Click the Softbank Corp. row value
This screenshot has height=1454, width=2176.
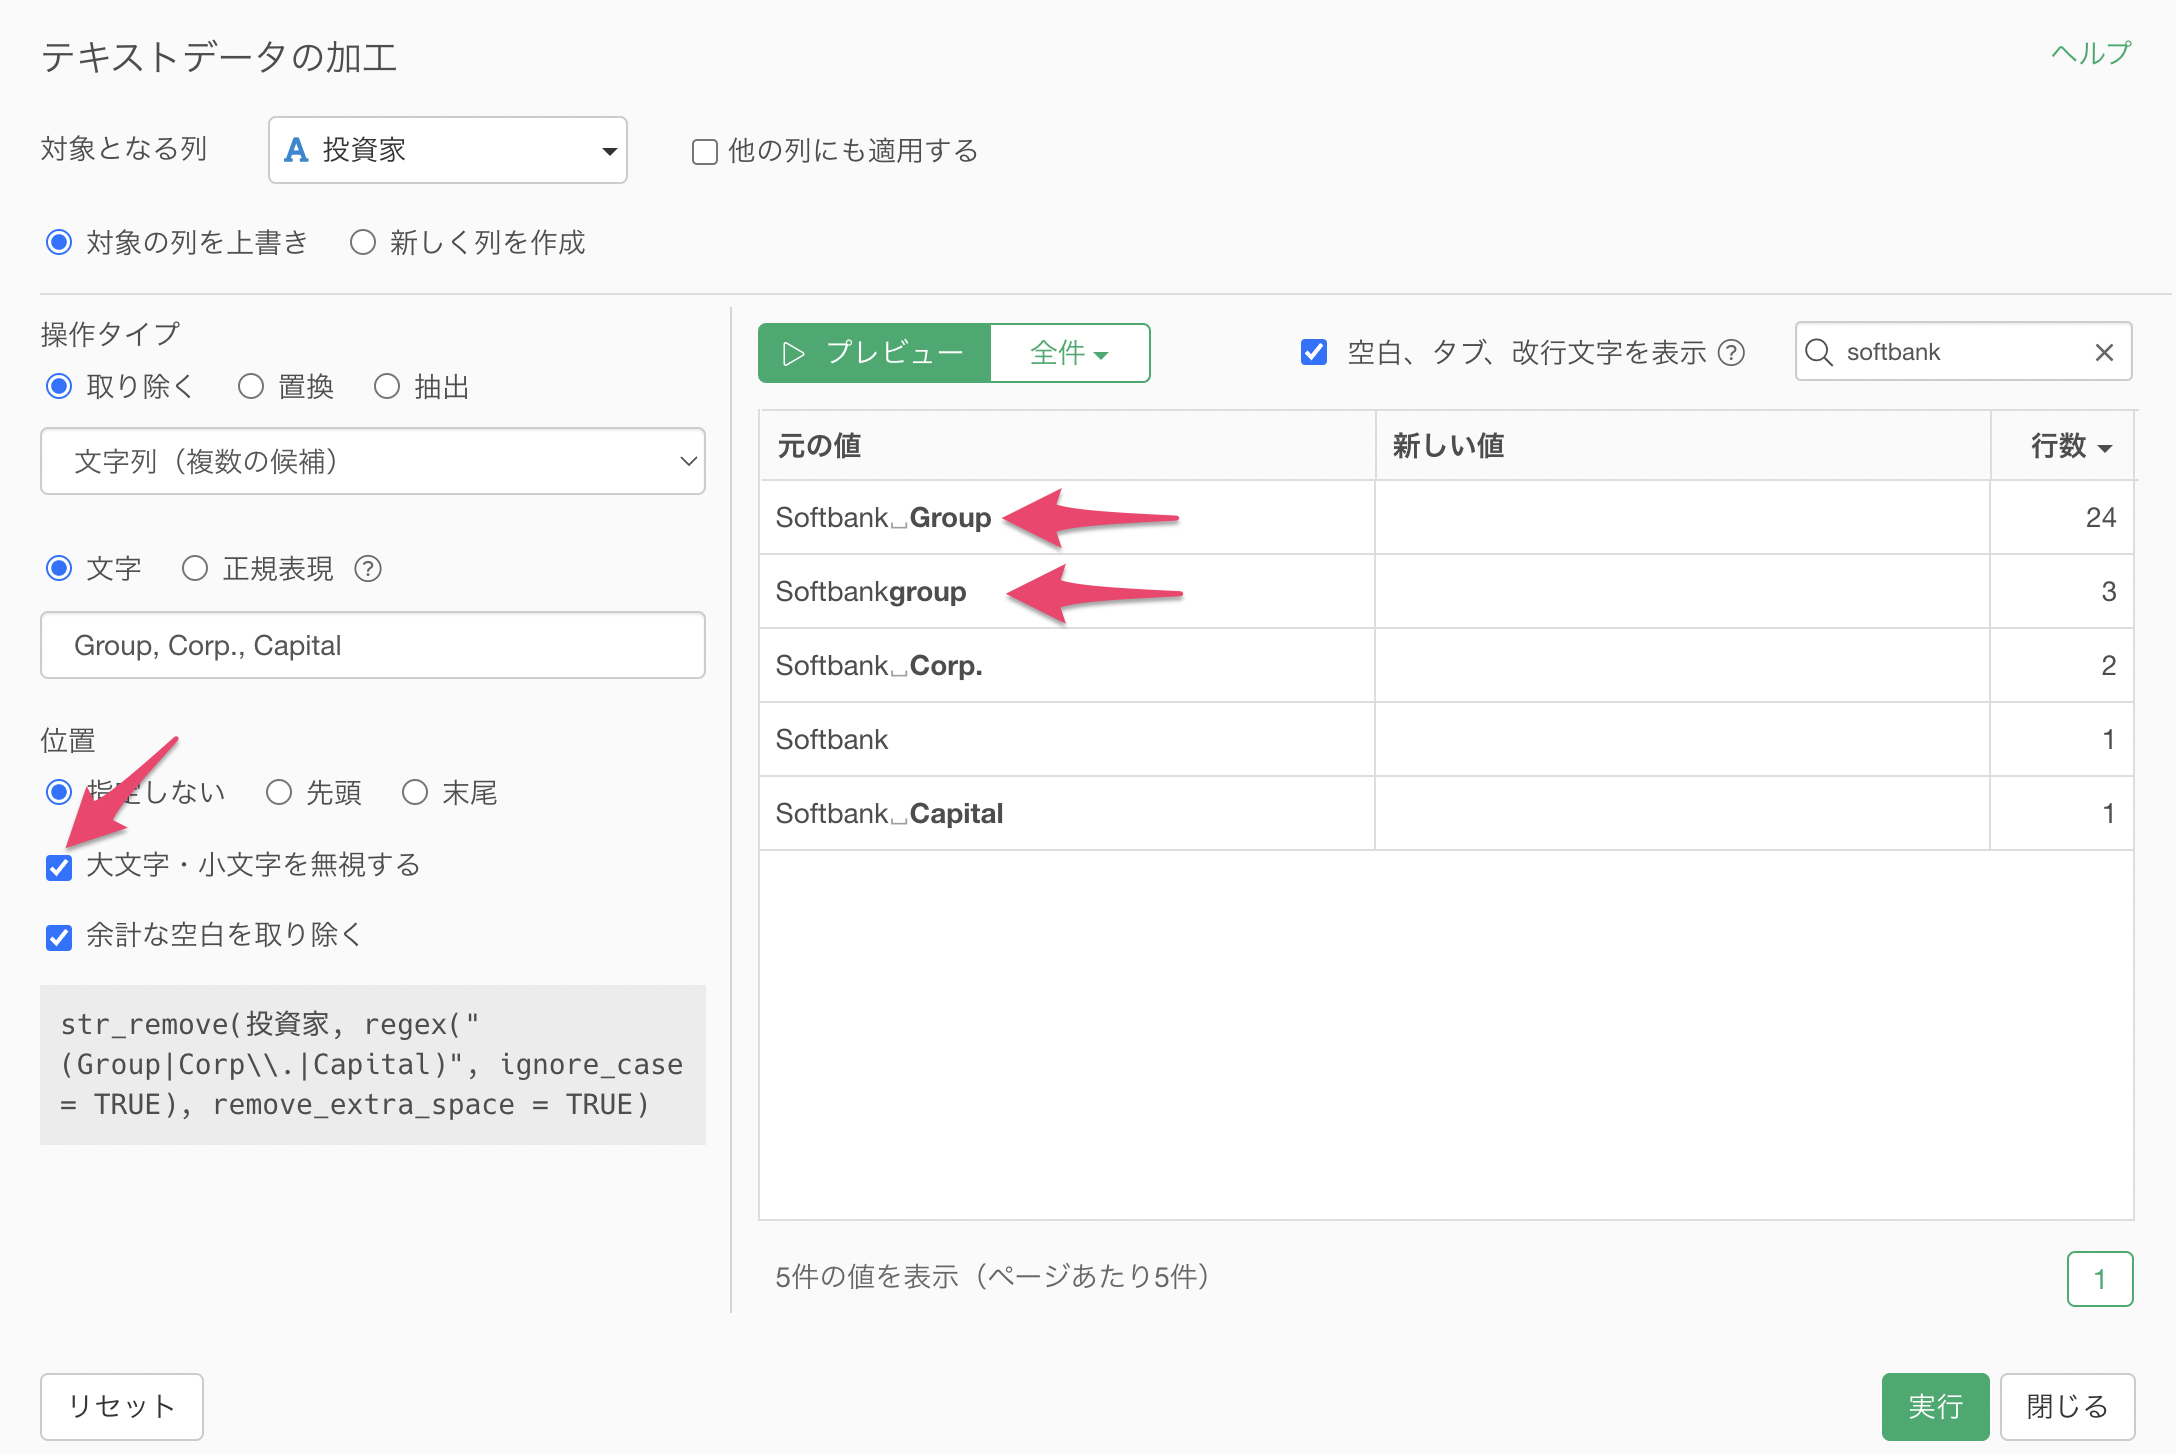(x=879, y=666)
